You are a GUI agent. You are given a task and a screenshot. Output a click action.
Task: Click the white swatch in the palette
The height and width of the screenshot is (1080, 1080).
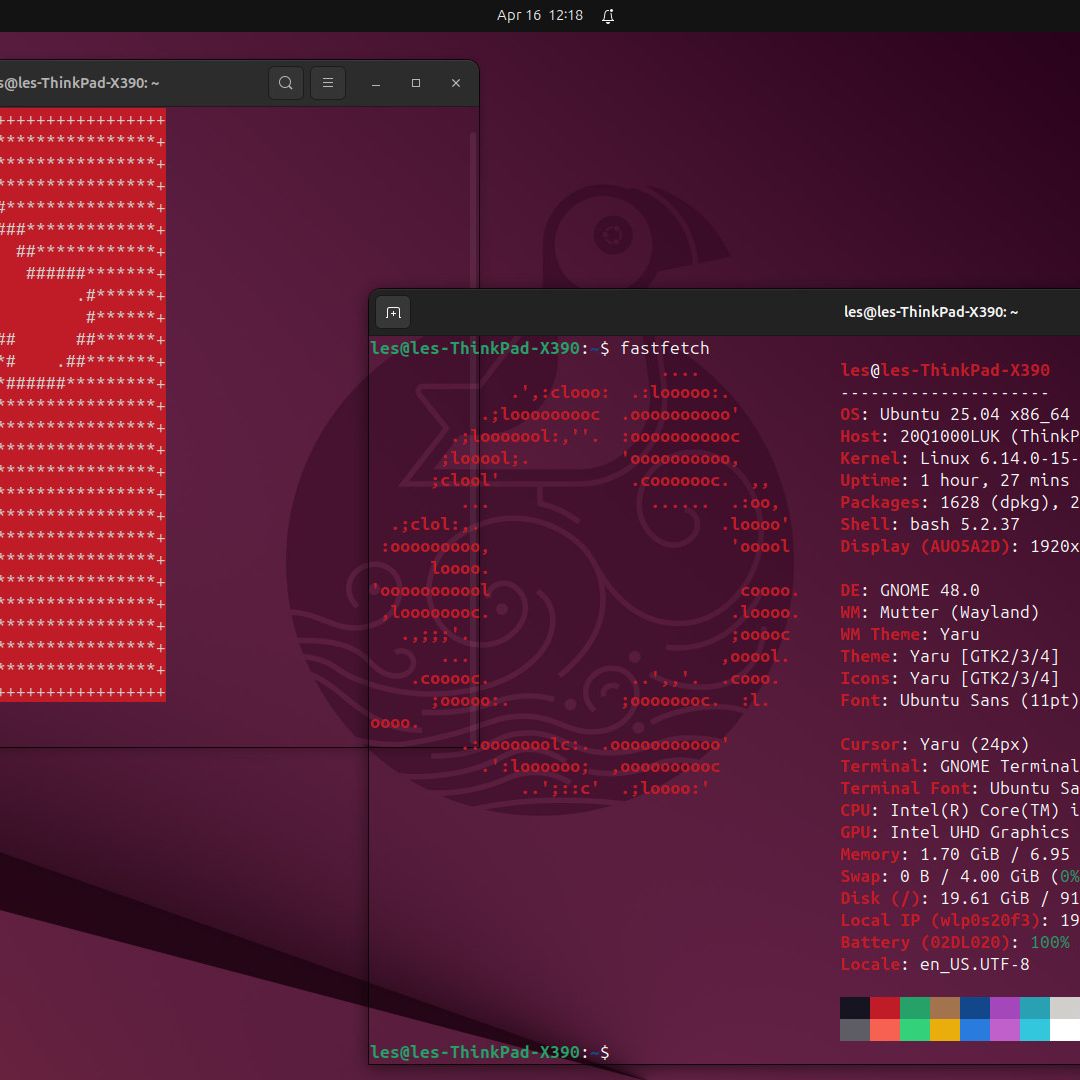click(1065, 1032)
